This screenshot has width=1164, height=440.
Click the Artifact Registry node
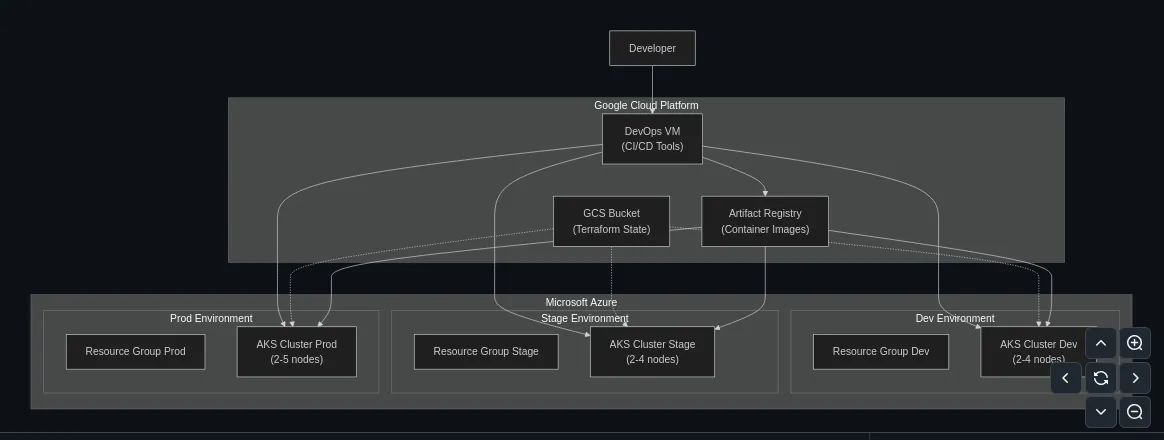pyautogui.click(x=765, y=221)
